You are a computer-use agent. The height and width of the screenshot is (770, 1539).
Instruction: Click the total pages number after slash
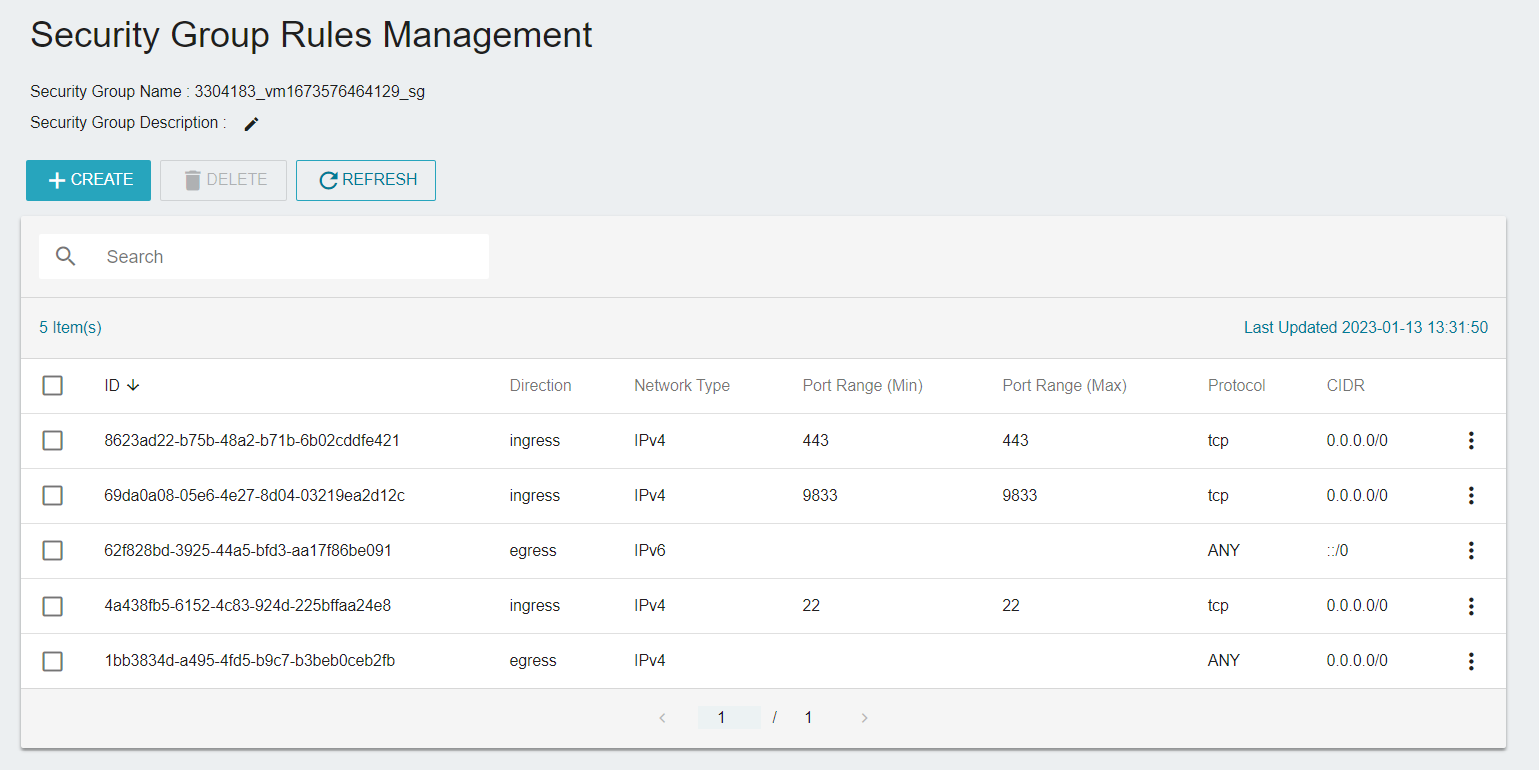click(808, 718)
